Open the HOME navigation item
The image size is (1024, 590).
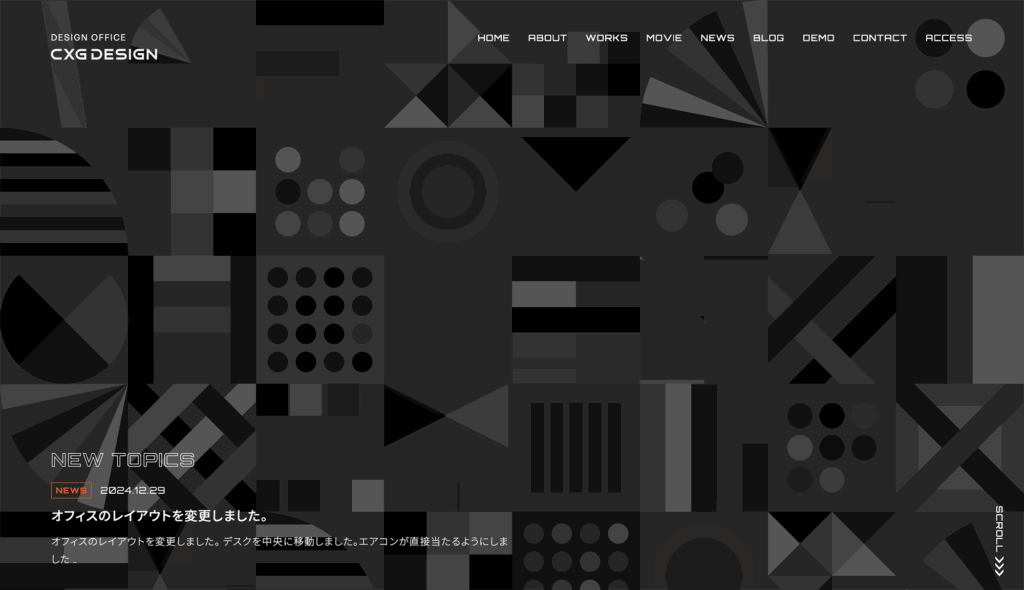click(493, 38)
